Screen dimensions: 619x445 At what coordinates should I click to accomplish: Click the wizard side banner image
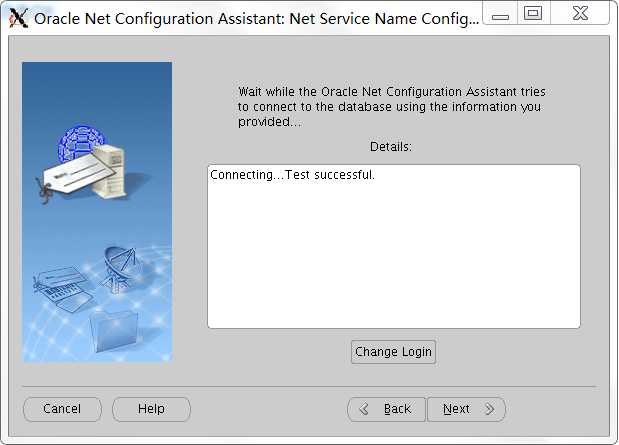pos(97,212)
